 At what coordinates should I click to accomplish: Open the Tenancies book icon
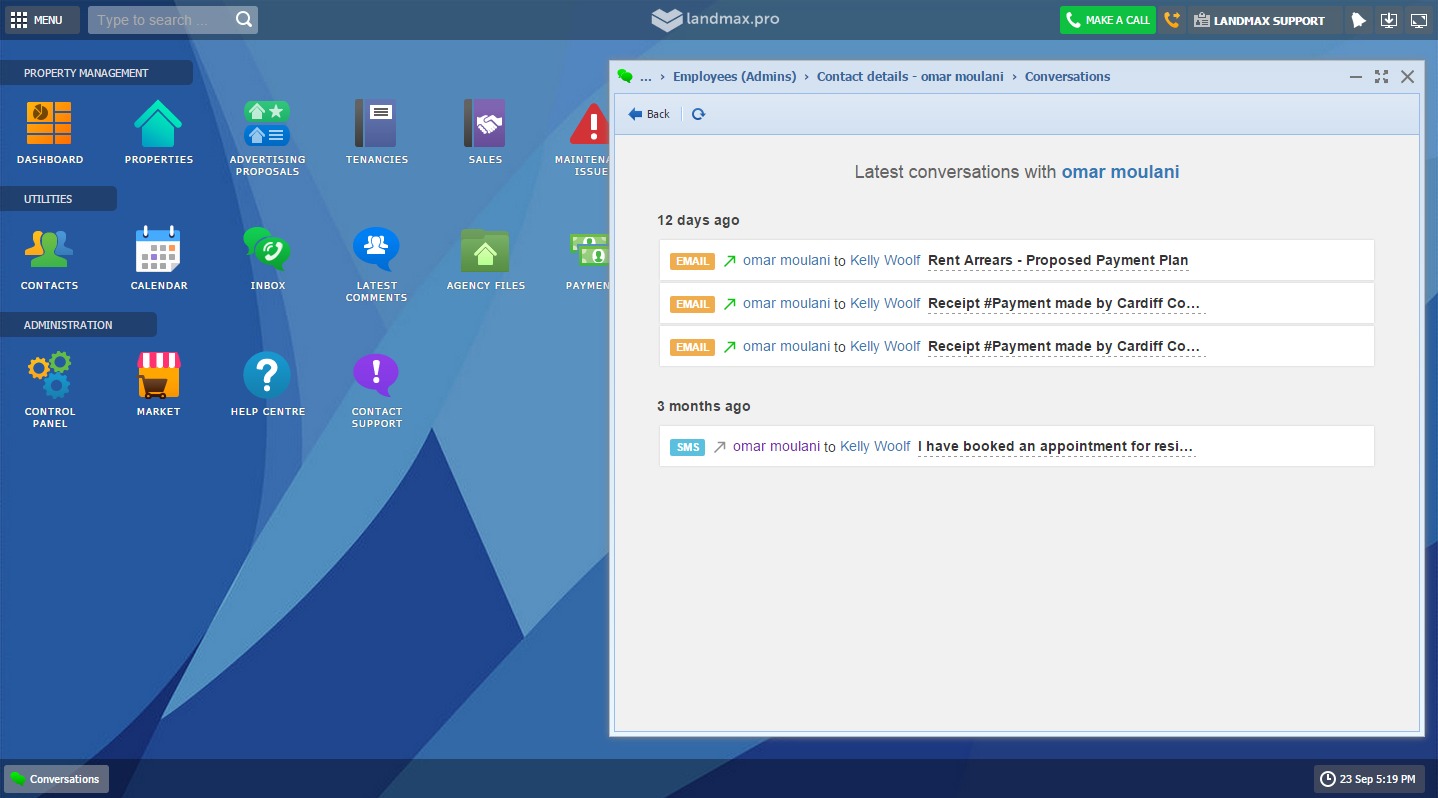[x=376, y=125]
